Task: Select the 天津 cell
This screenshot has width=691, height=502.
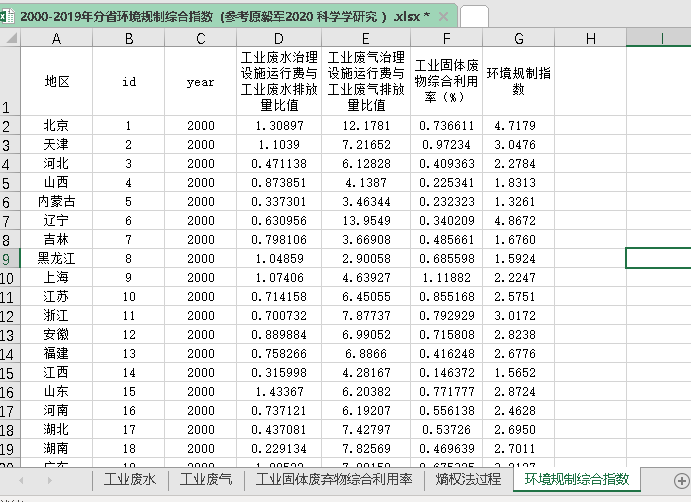Action: click(x=56, y=145)
